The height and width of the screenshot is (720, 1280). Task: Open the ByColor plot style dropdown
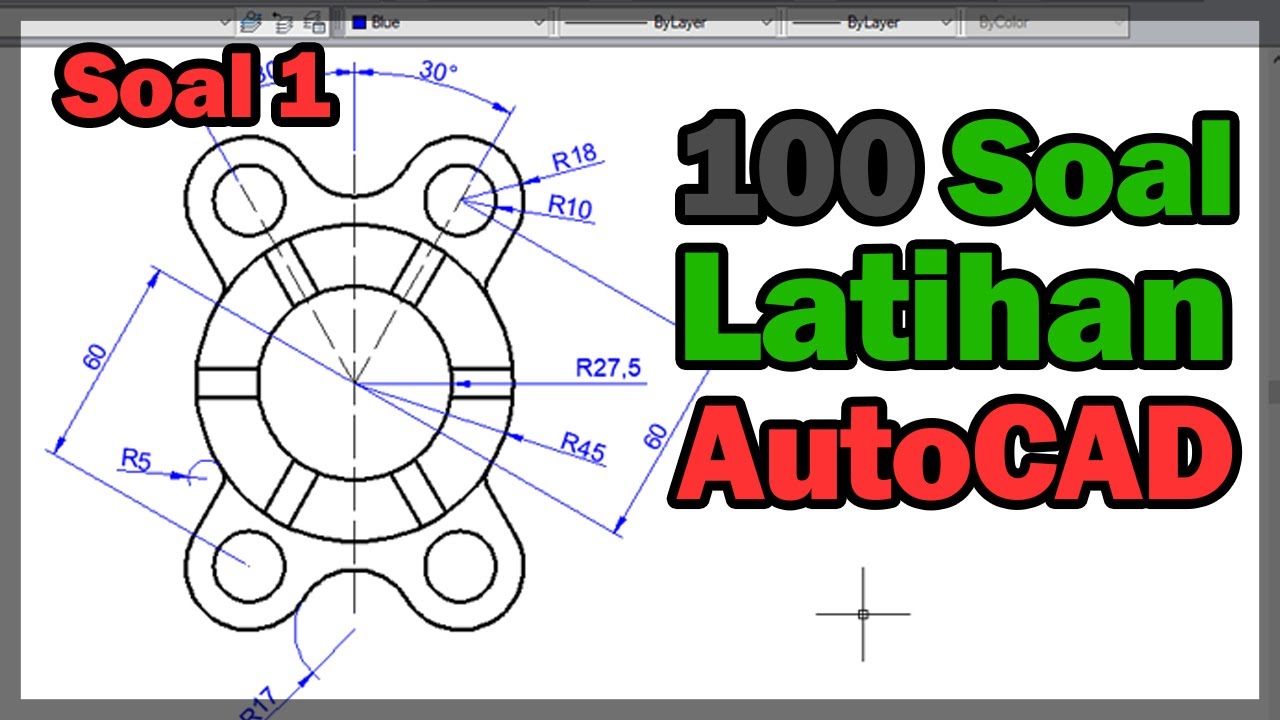(1047, 21)
